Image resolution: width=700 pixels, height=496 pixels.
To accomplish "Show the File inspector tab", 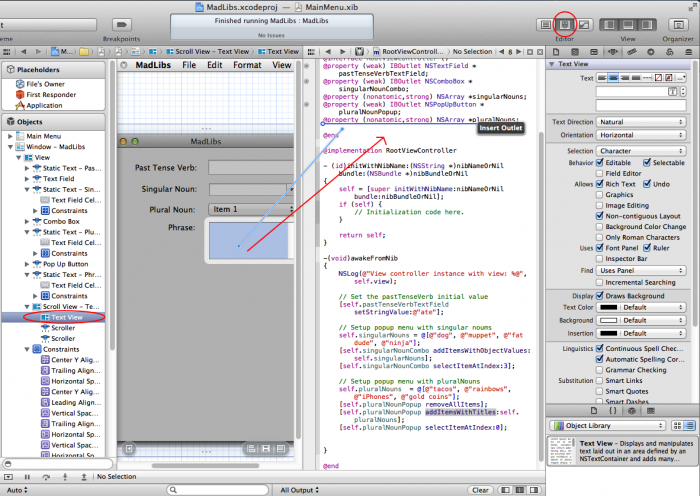I will pyautogui.click(x=556, y=52).
